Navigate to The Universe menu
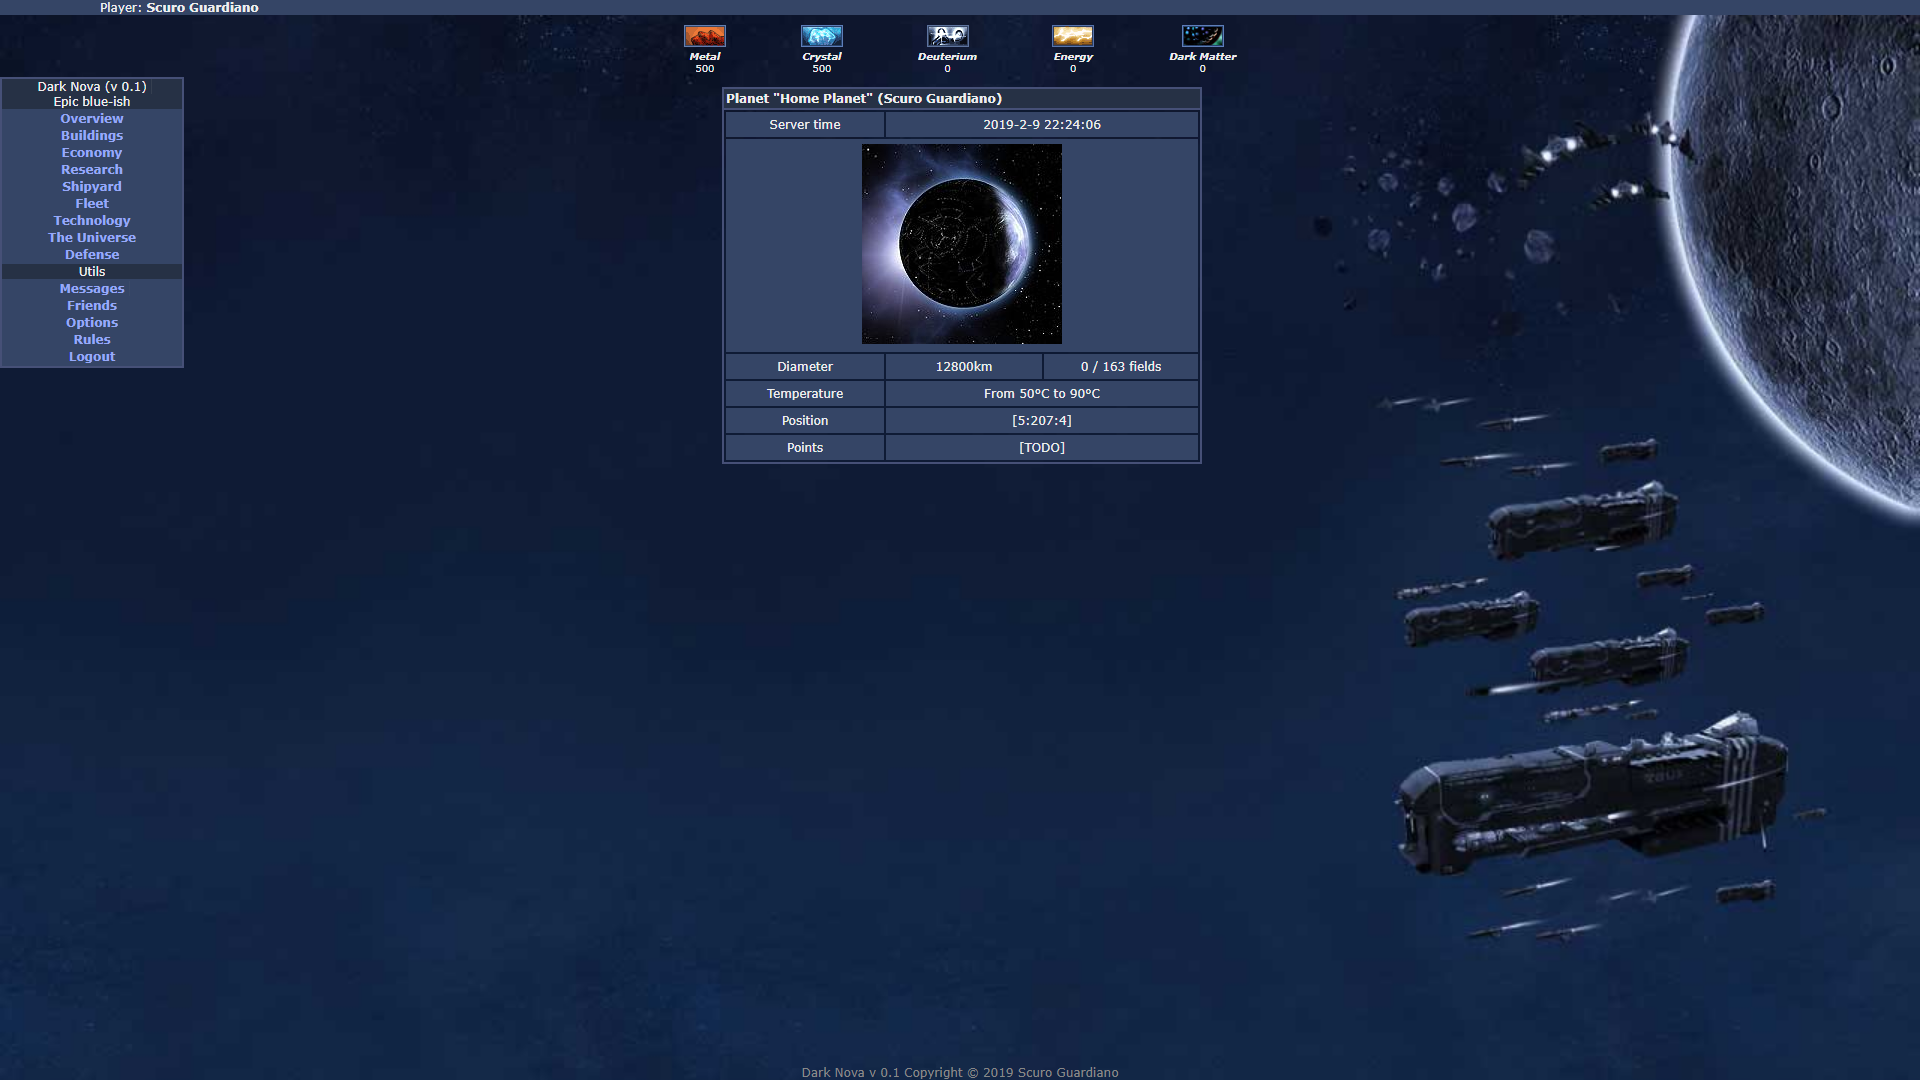 click(x=91, y=237)
